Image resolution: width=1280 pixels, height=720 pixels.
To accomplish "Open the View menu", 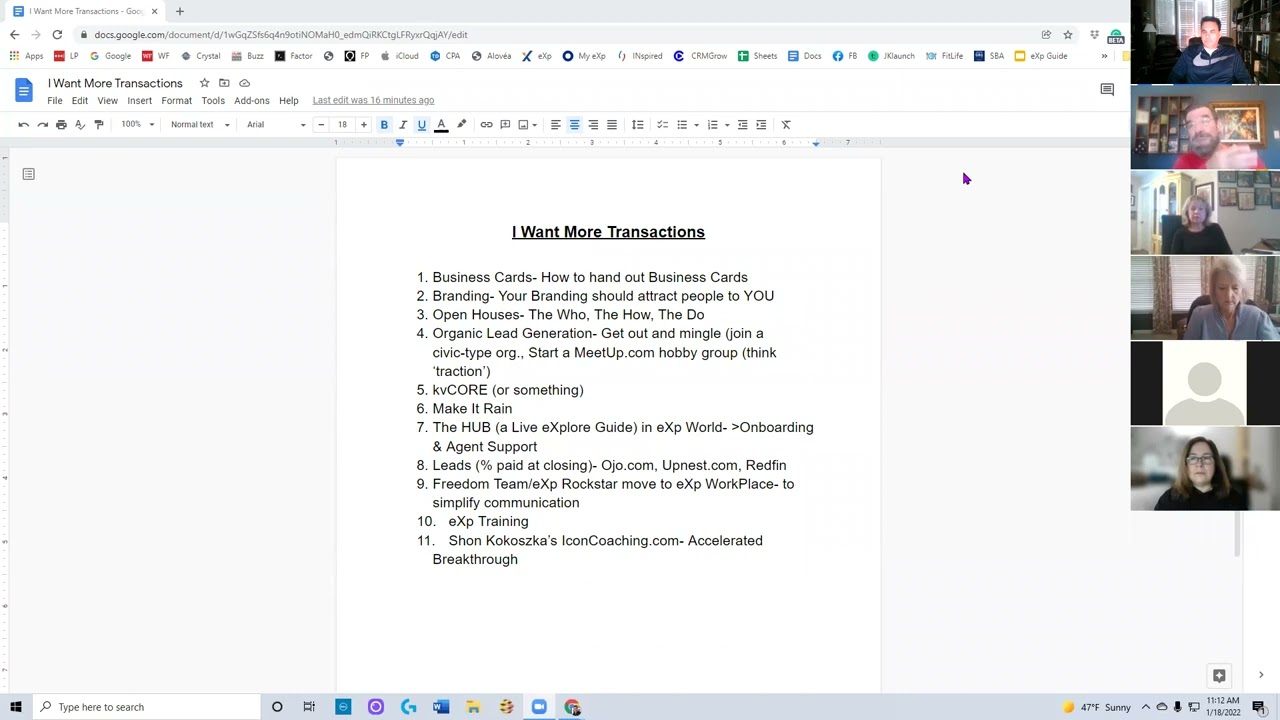I will click(107, 101).
